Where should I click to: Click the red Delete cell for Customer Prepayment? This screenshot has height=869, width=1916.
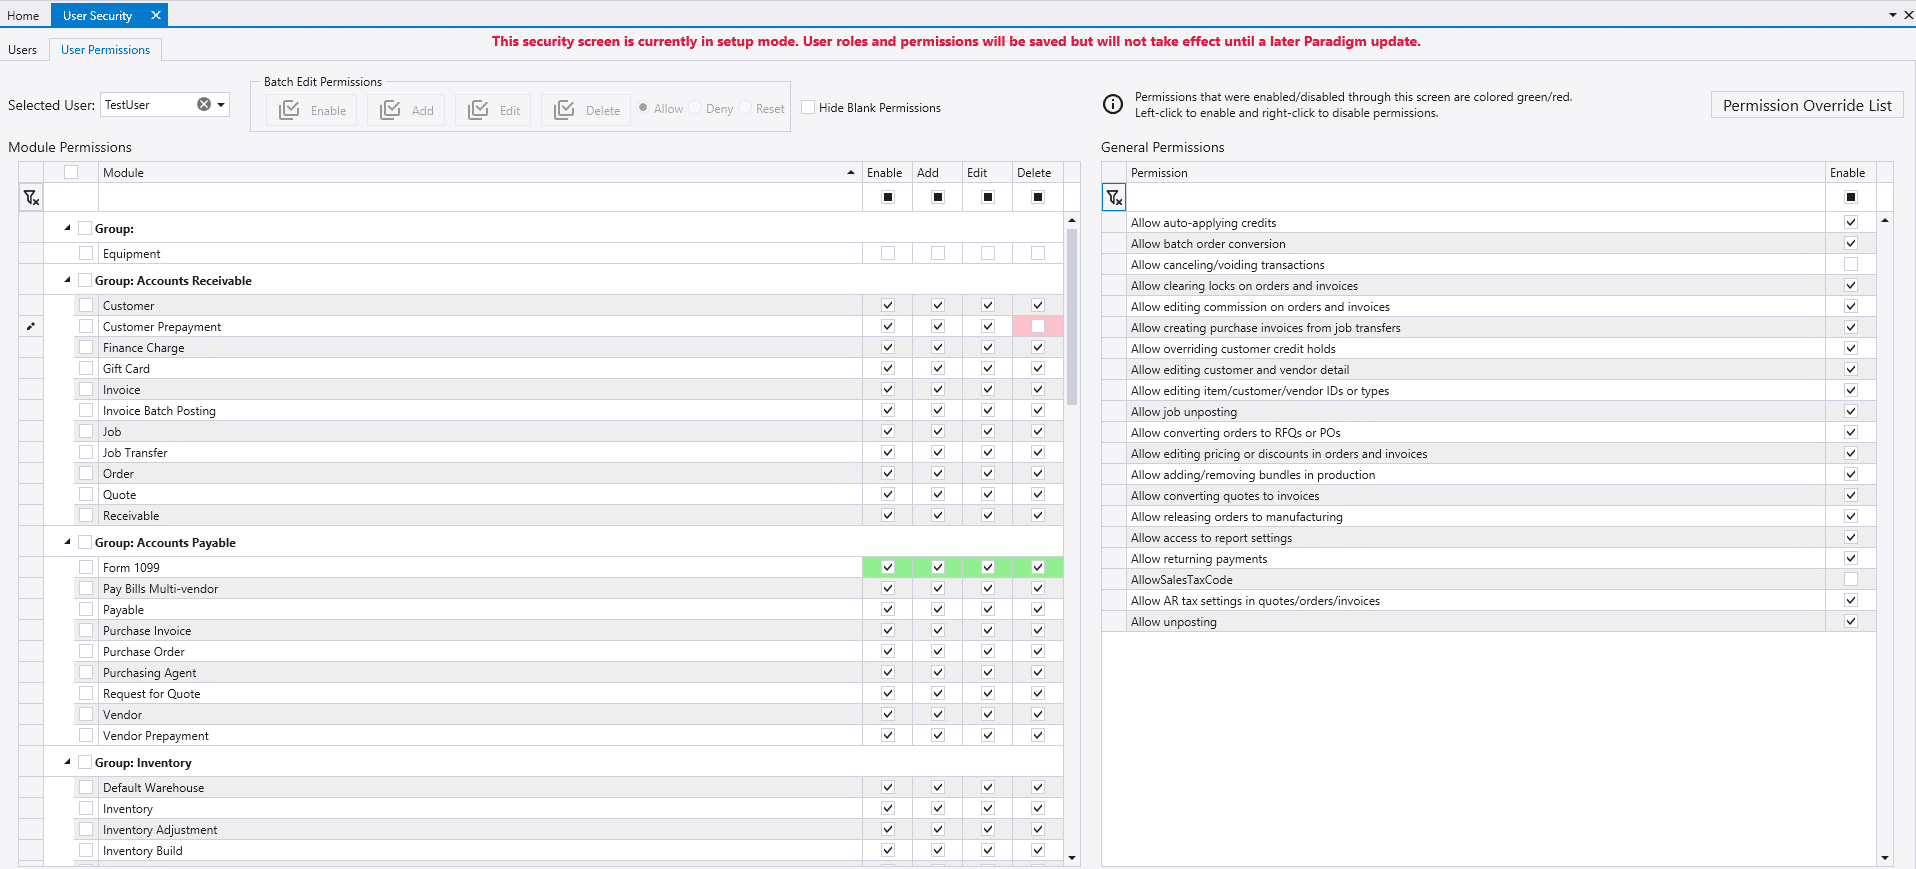click(x=1038, y=327)
